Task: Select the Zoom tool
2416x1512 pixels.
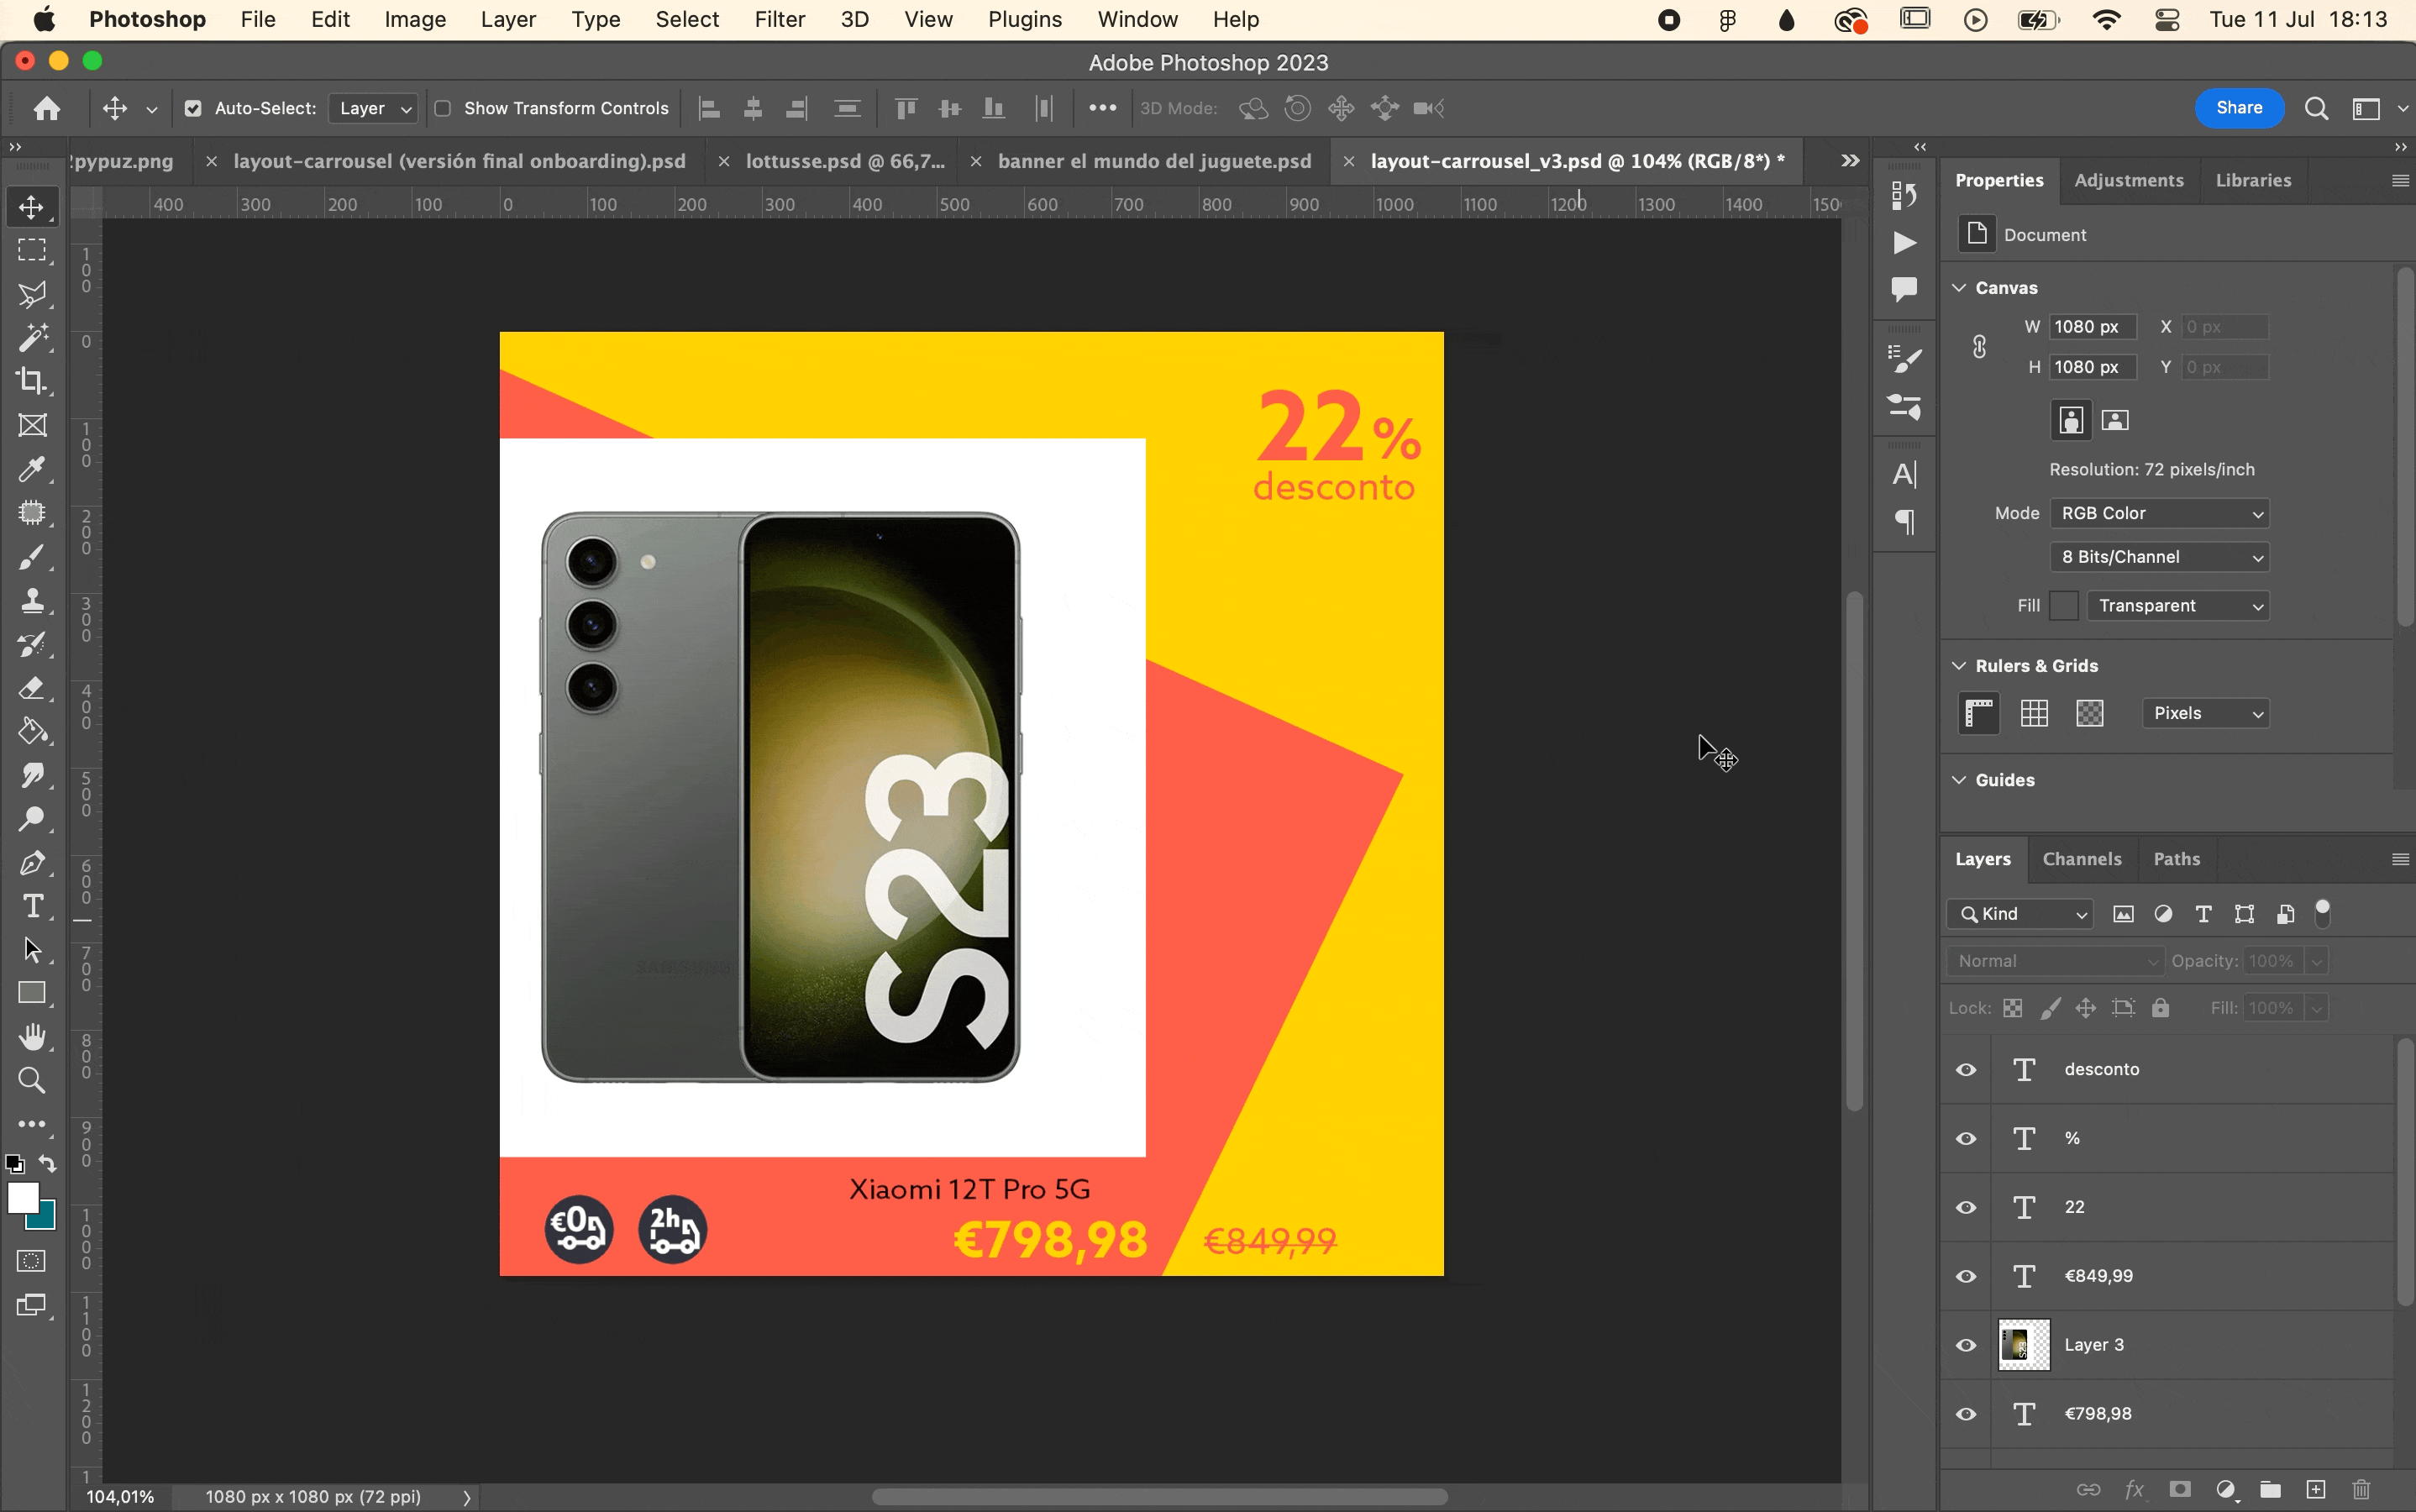Action: pos(32,1080)
